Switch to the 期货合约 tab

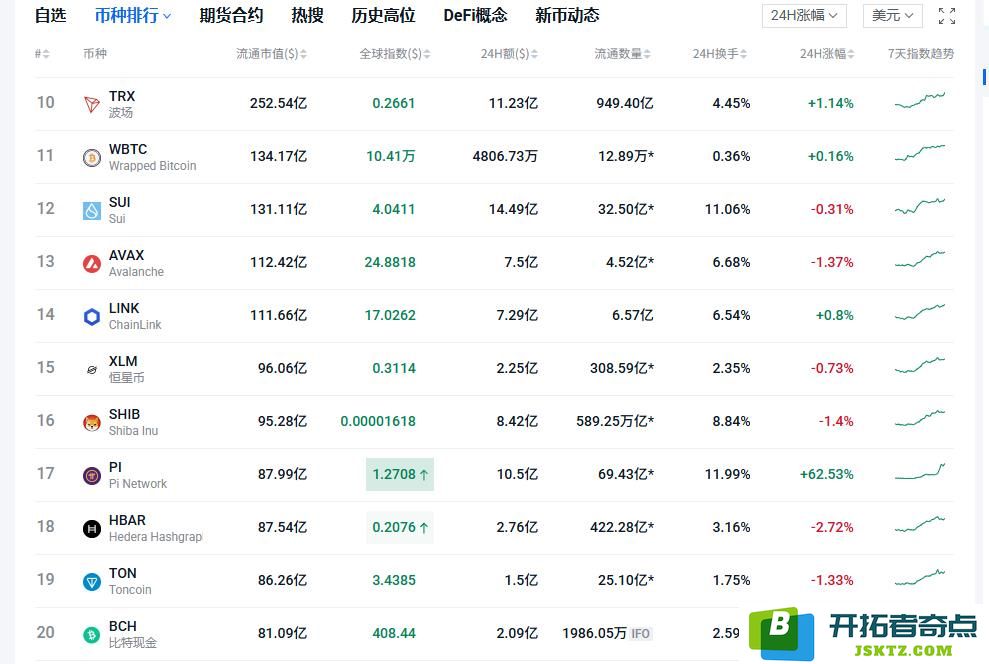(x=231, y=15)
